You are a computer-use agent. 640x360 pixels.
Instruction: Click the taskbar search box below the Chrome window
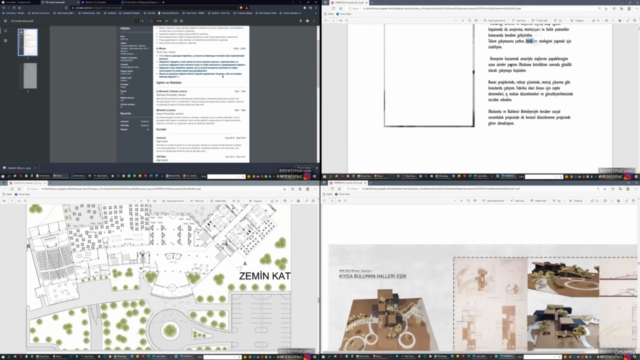(226, 176)
